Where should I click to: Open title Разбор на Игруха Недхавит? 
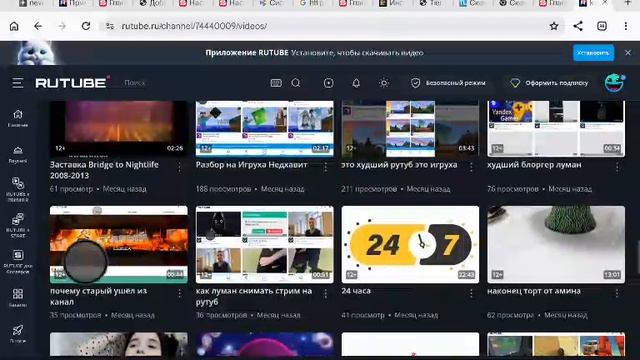pyautogui.click(x=251, y=164)
